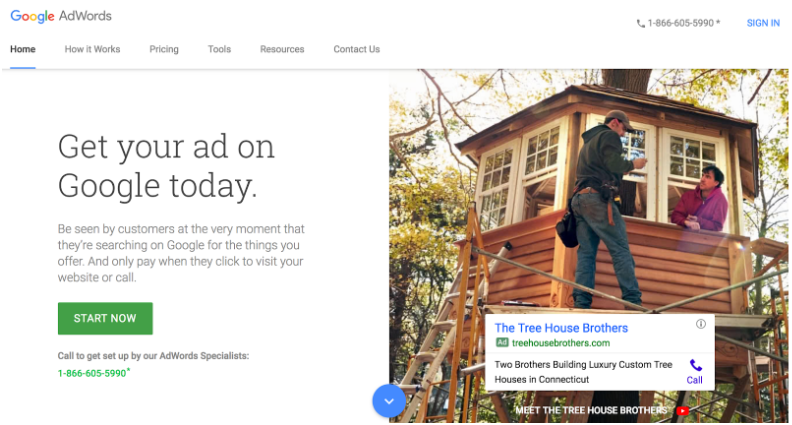The image size is (792, 425).
Task: Click the Google AdWords logo
Action: coord(61,16)
